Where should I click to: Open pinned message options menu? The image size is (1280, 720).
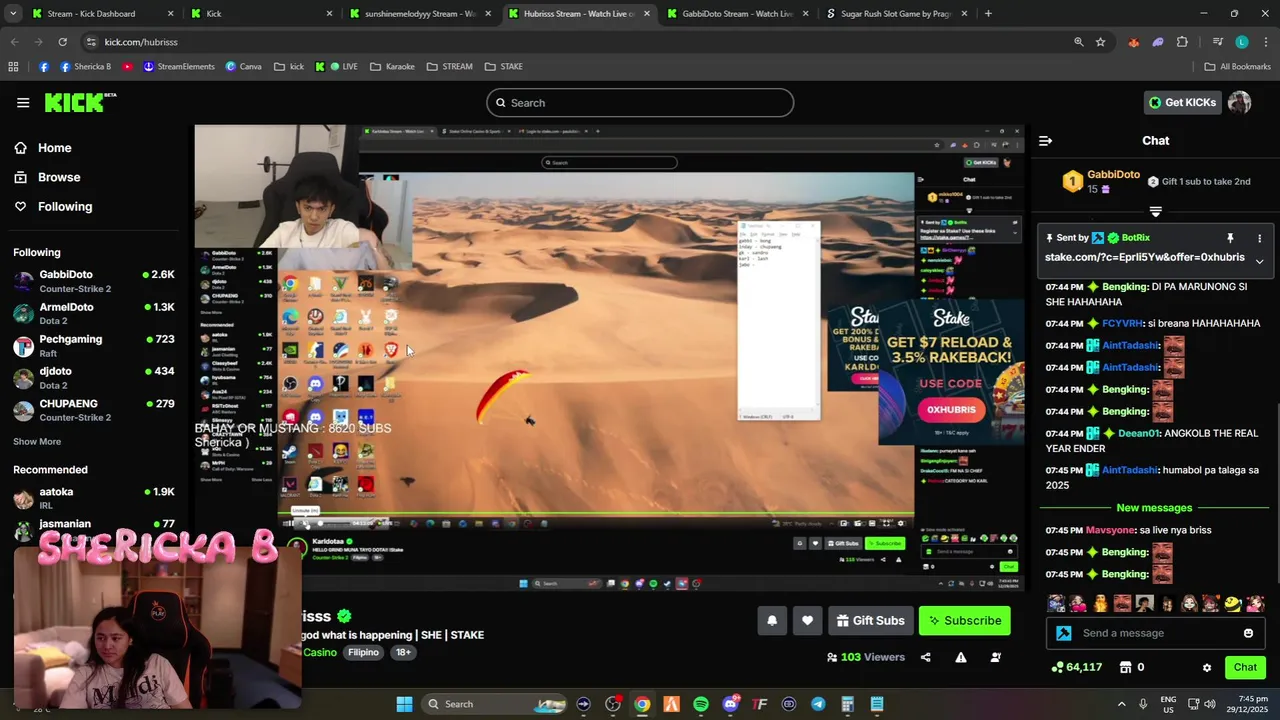[1259, 238]
